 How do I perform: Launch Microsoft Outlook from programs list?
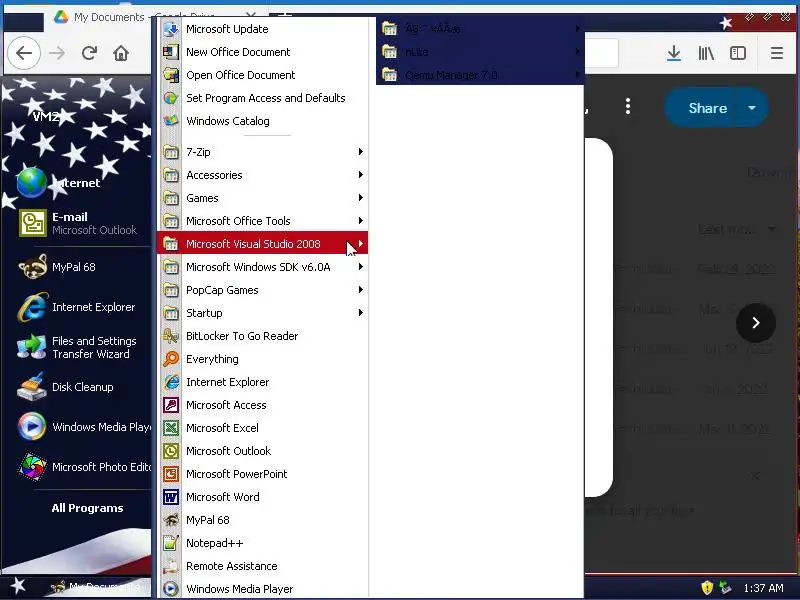coord(262,451)
